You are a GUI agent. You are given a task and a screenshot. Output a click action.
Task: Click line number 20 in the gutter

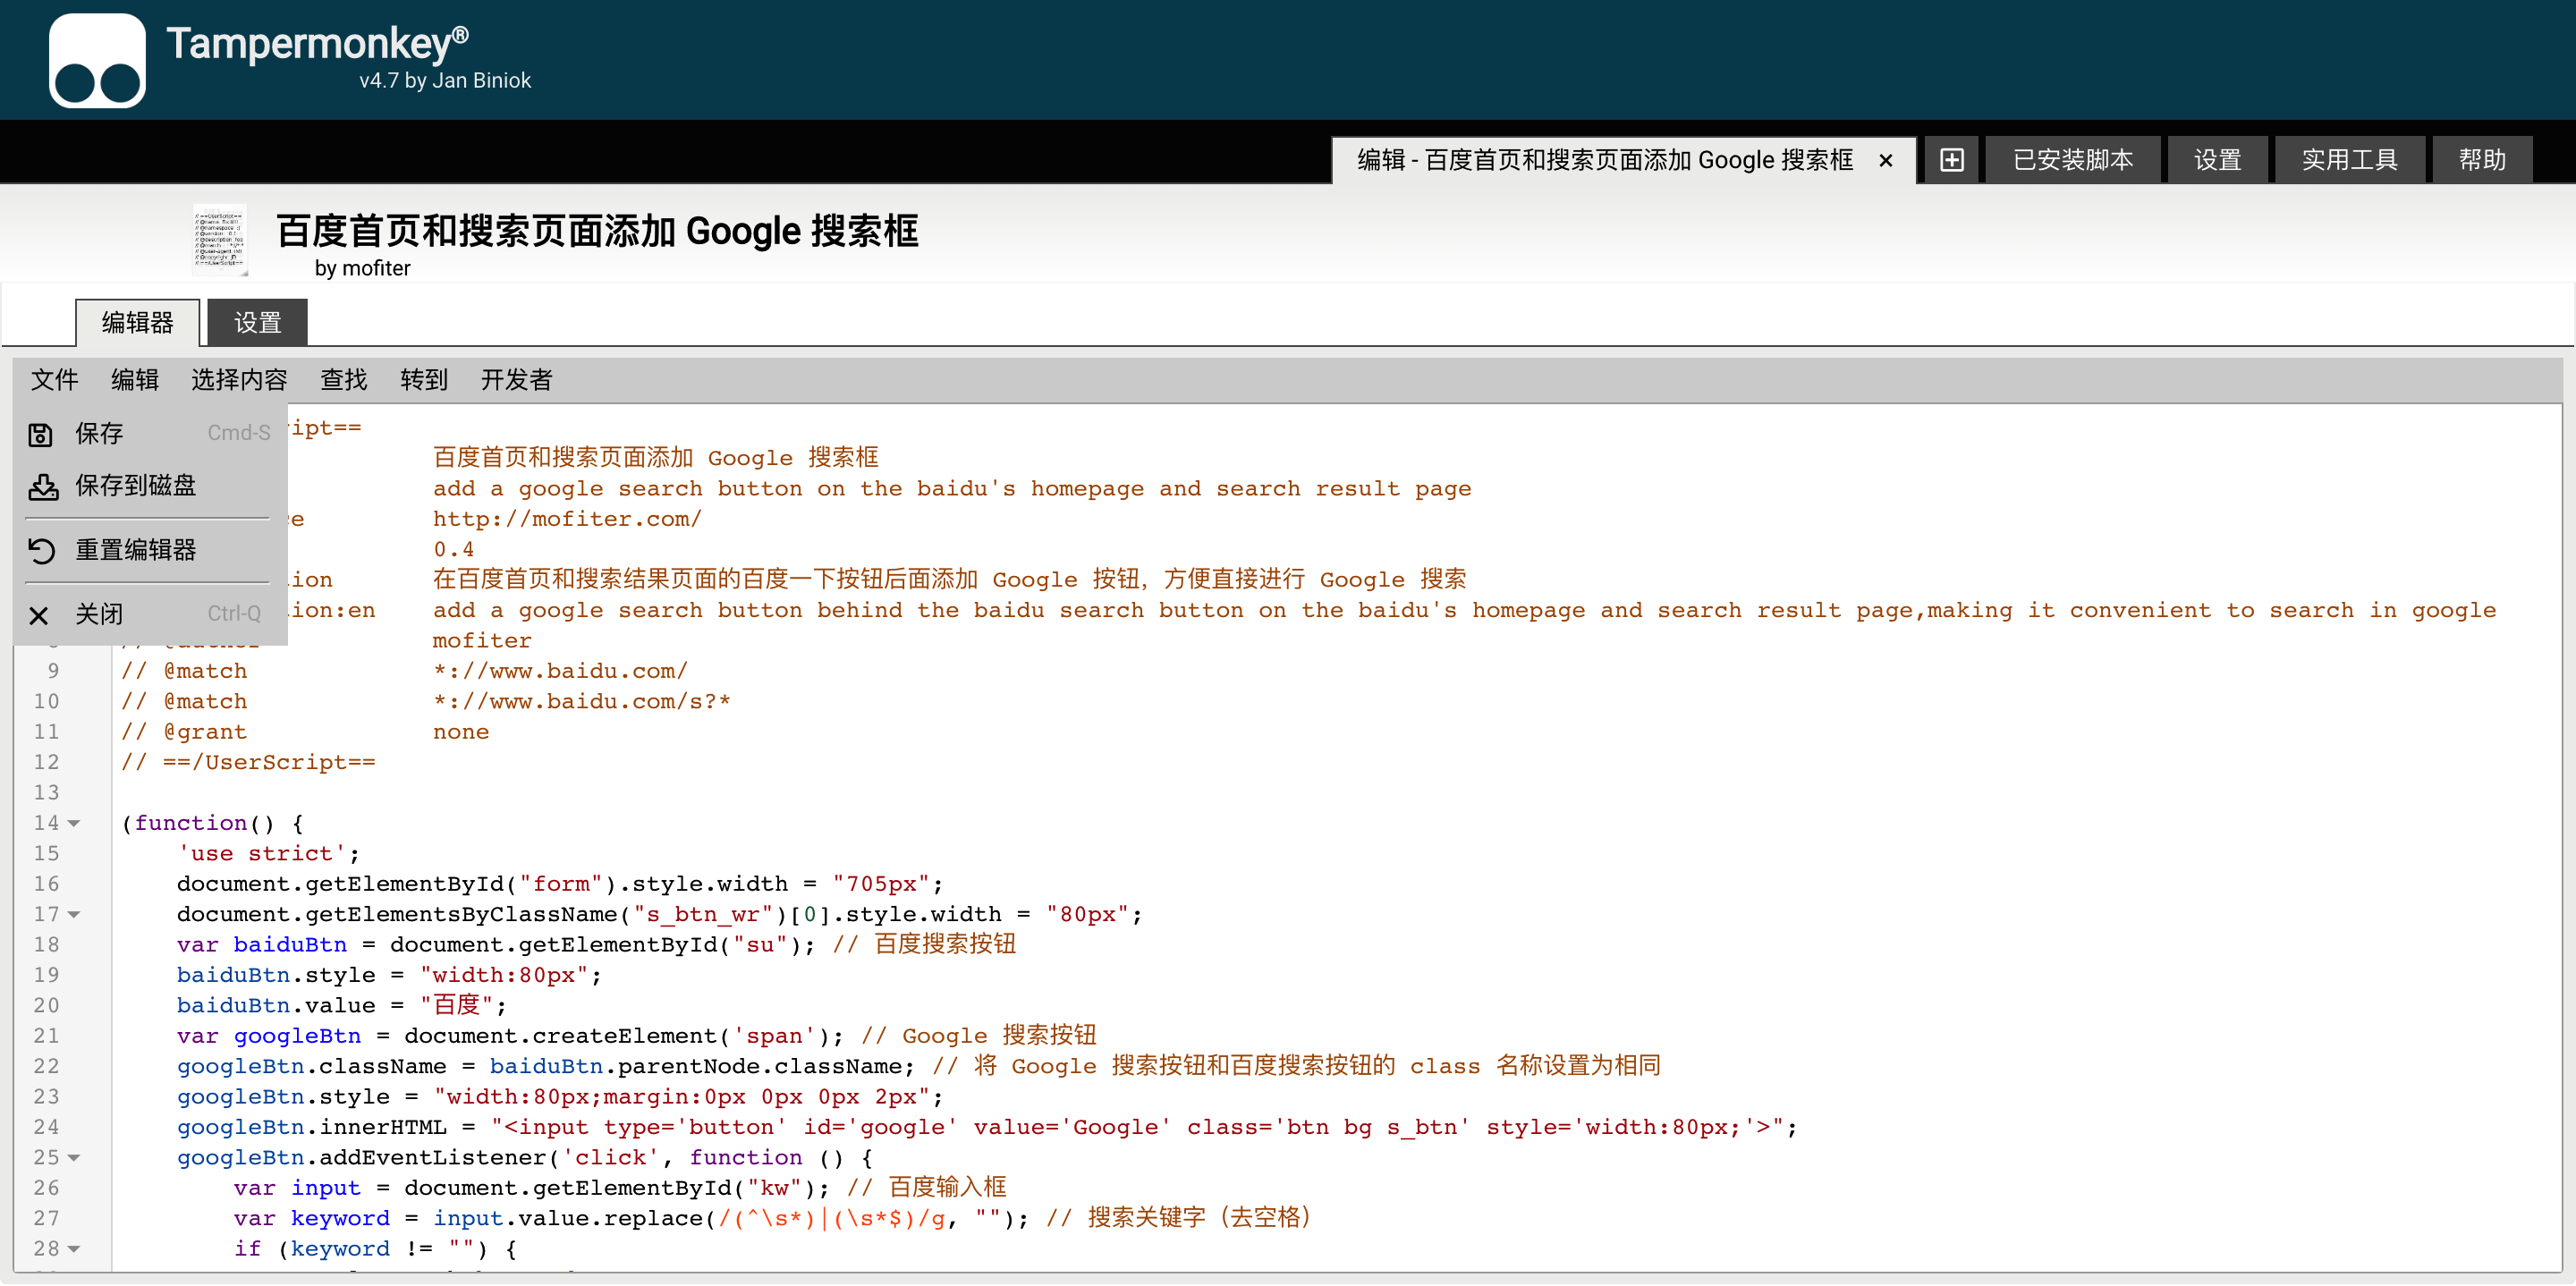pos(47,1006)
